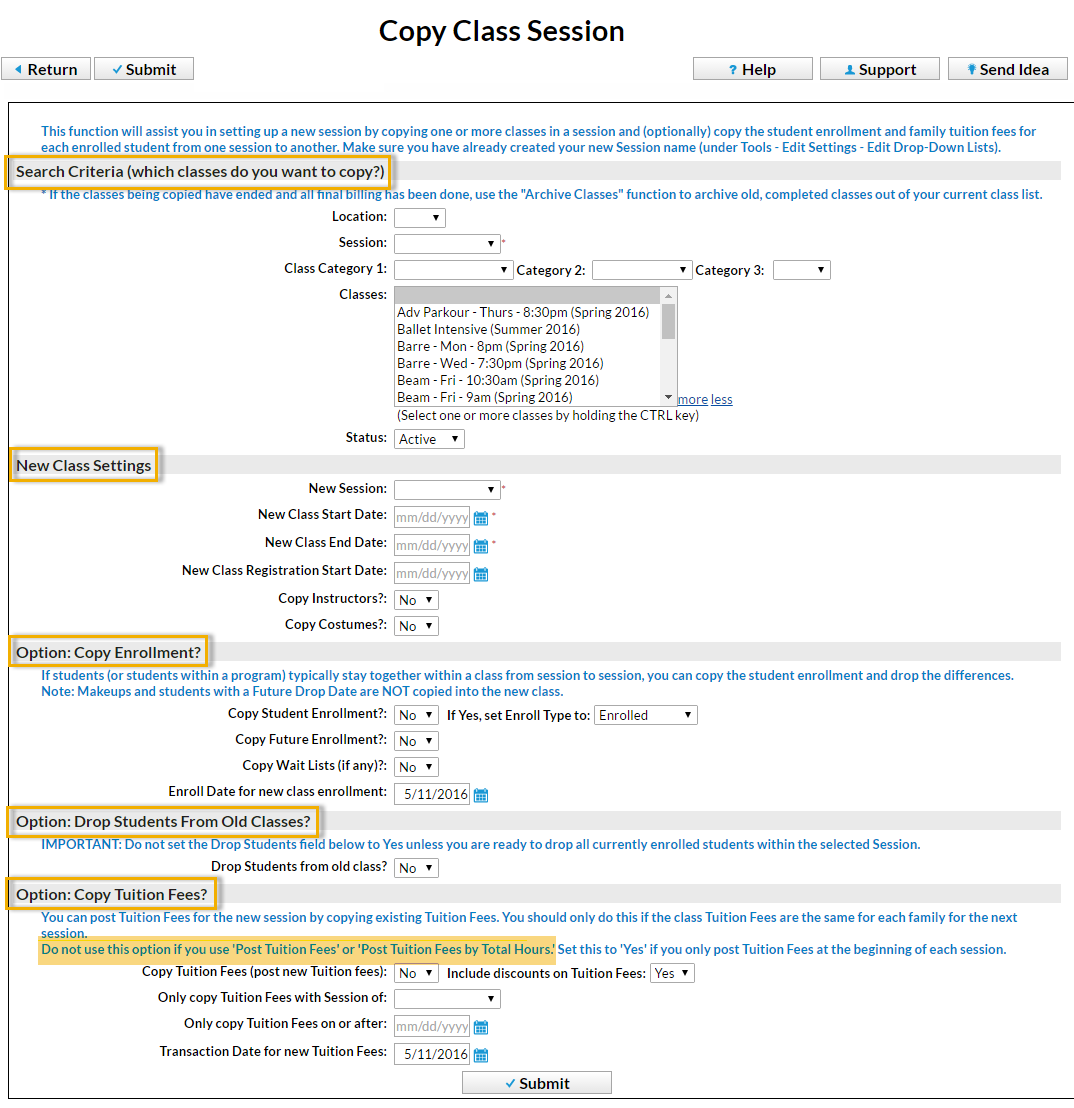
Task: Open Include discounts on Tuition Fees dropdown
Action: (x=672, y=973)
